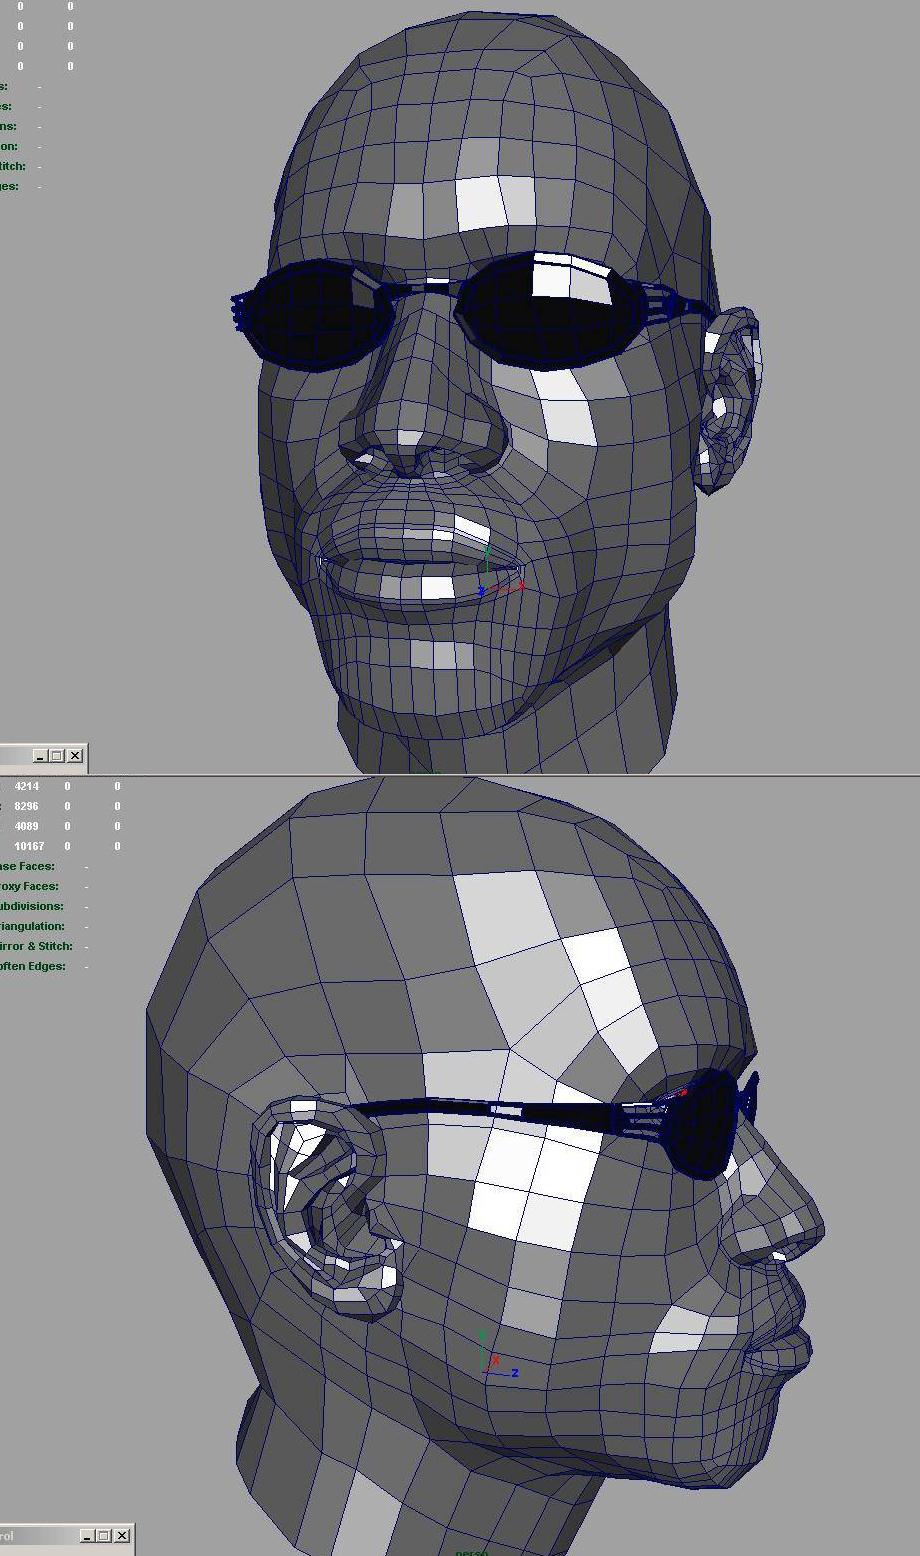Image resolution: width=920 pixels, height=1556 pixels.
Task: Click the blue Z axis label in side view
Action: click(515, 1373)
